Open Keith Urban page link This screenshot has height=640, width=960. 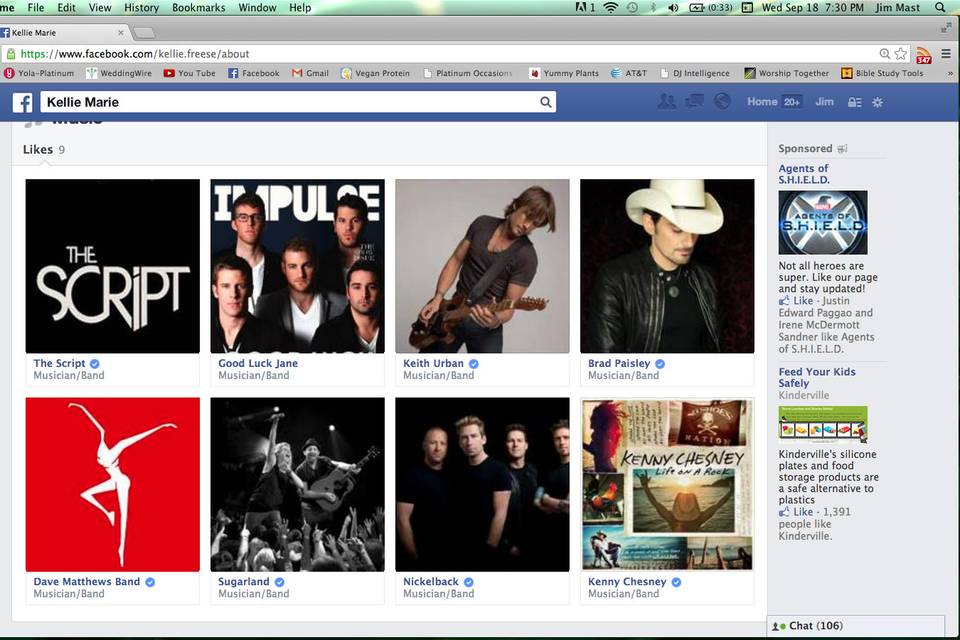433,363
